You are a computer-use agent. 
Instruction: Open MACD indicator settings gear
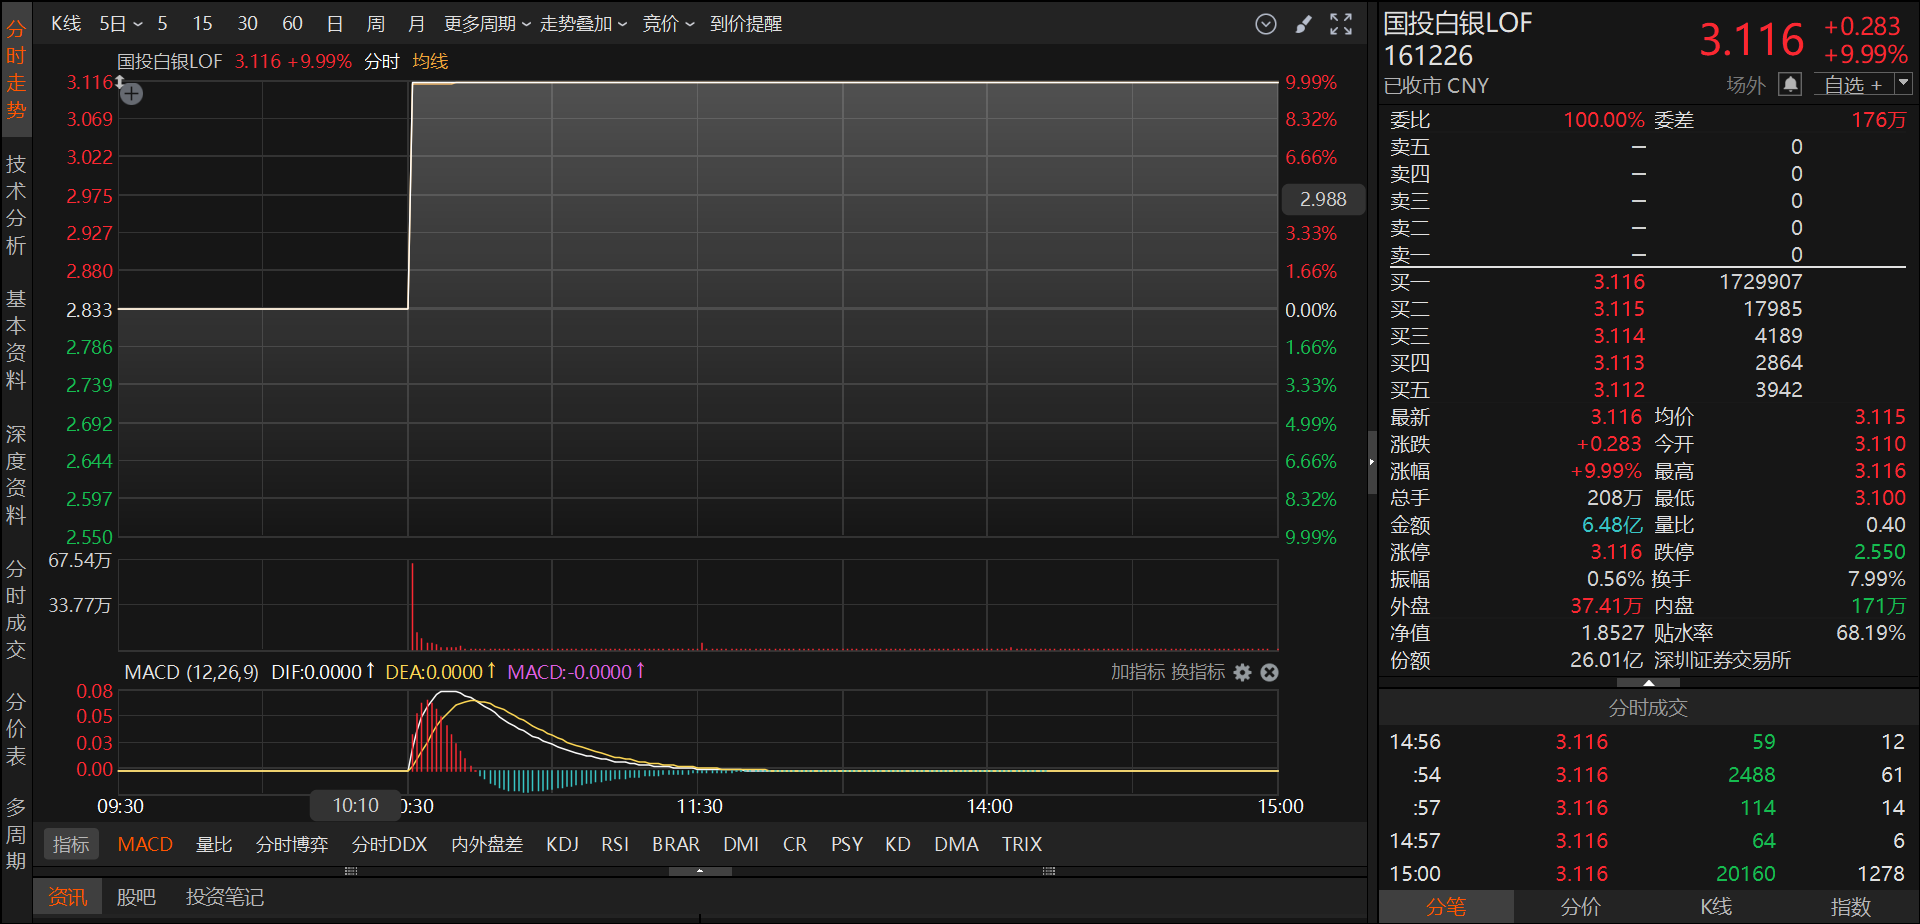point(1242,672)
